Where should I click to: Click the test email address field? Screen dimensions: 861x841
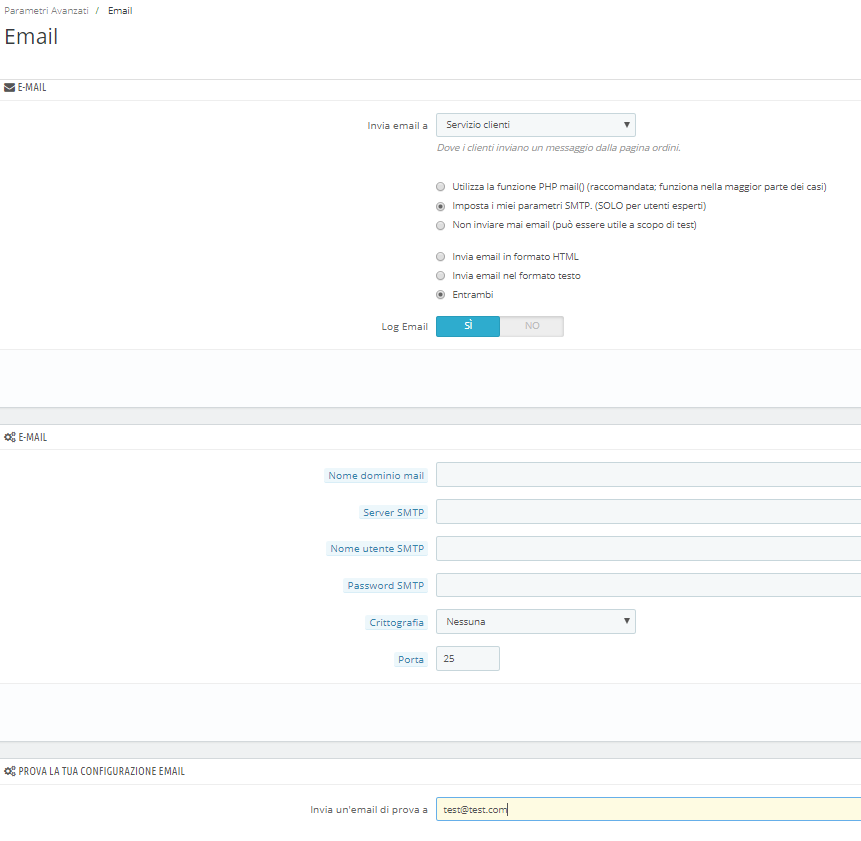tap(648, 809)
